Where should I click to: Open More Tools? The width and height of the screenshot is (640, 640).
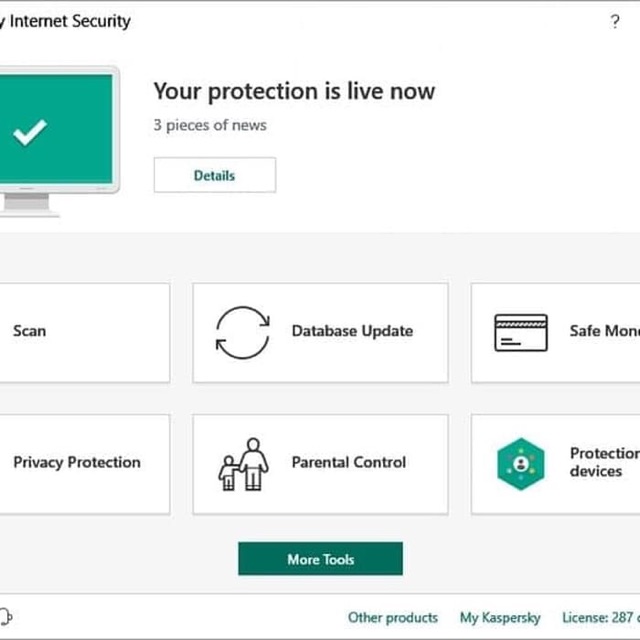[320, 559]
